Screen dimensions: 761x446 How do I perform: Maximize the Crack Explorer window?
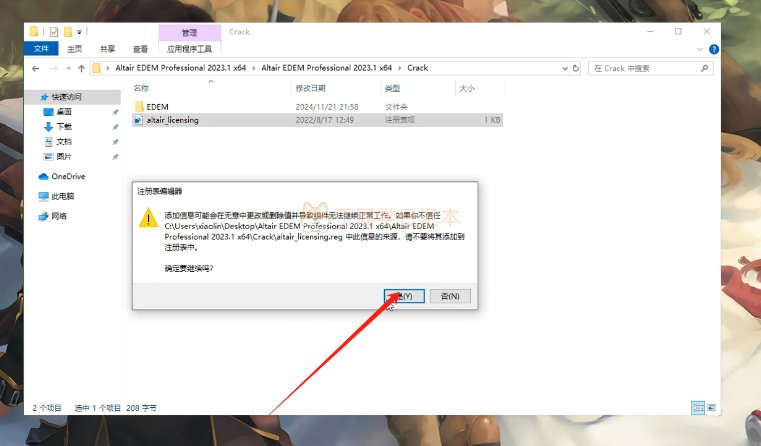pos(678,32)
